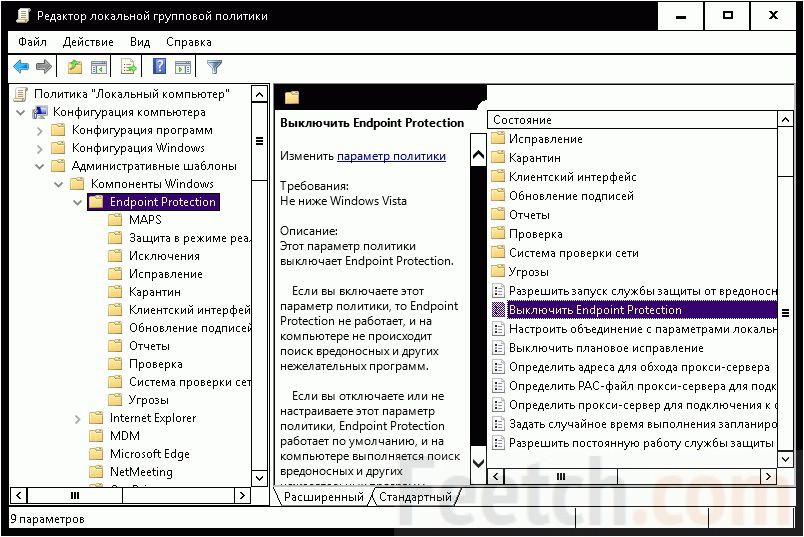804x537 pixels.
Task: Click the Filter funnel toolbar icon
Action: click(214, 67)
